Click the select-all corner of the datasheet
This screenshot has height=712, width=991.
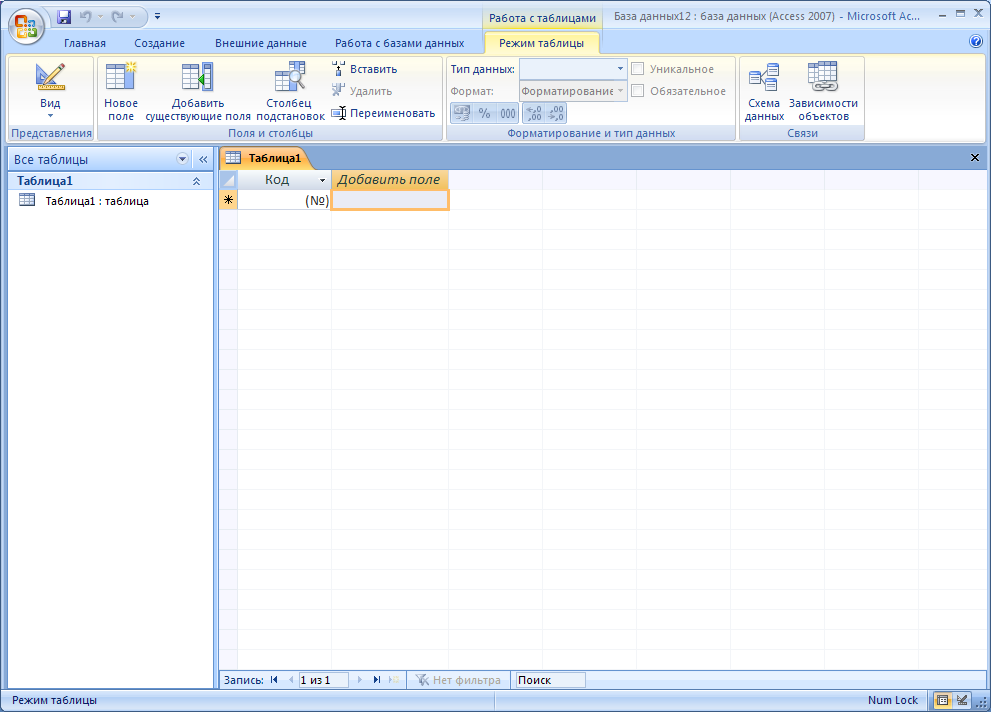(228, 180)
